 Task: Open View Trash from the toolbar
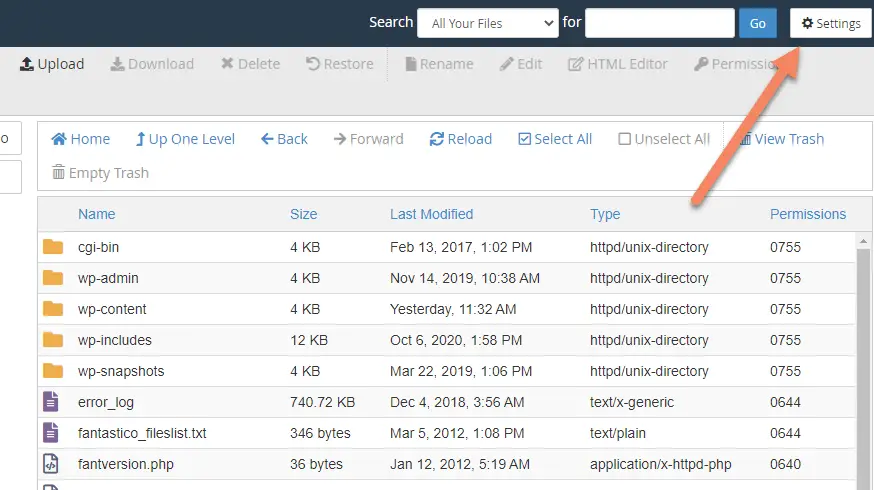click(781, 139)
